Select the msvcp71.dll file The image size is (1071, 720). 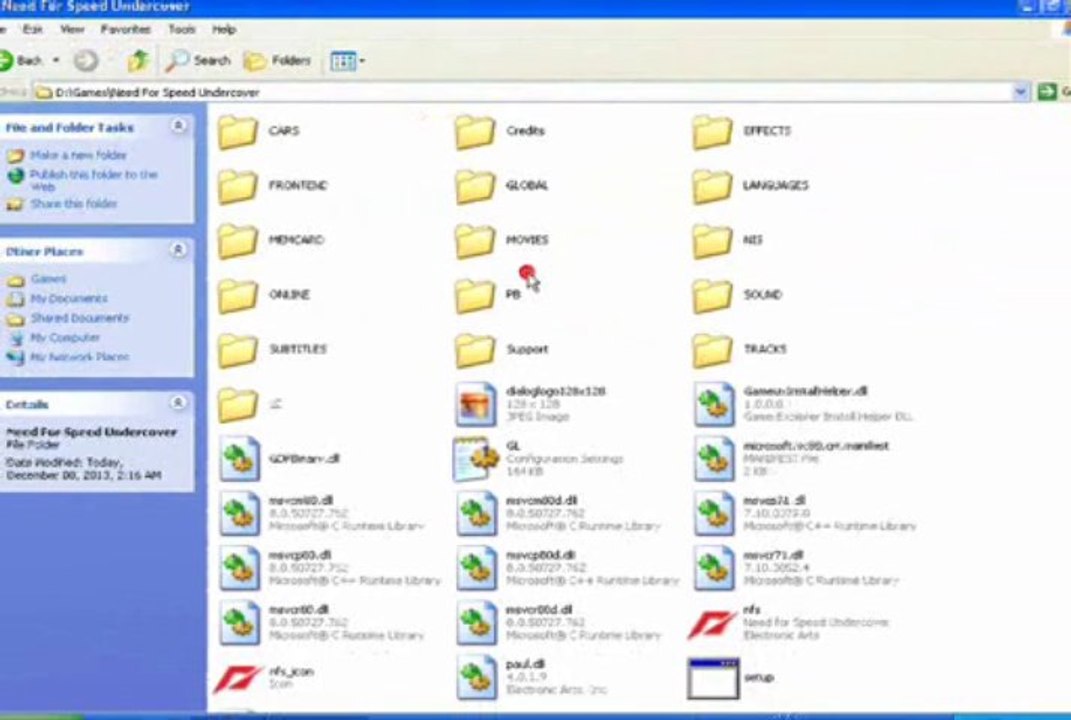tap(805, 513)
